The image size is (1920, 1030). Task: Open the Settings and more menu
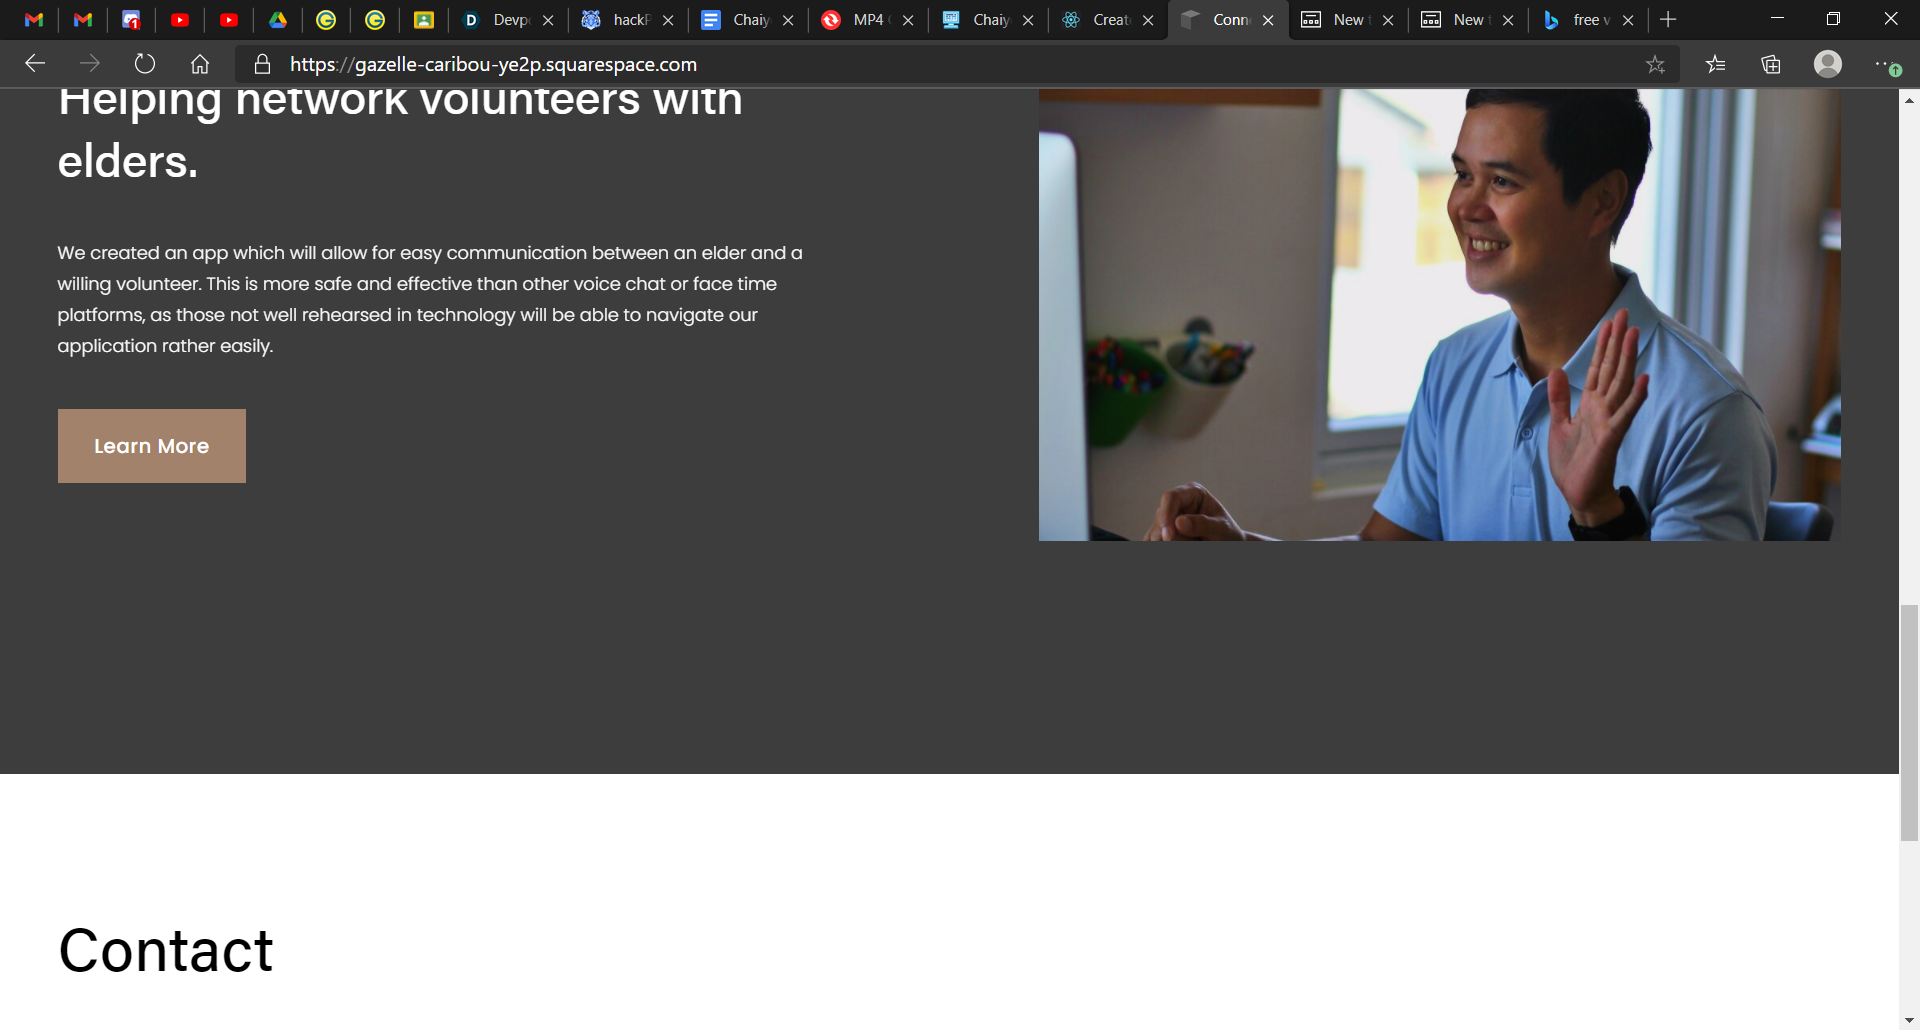pos(1886,64)
